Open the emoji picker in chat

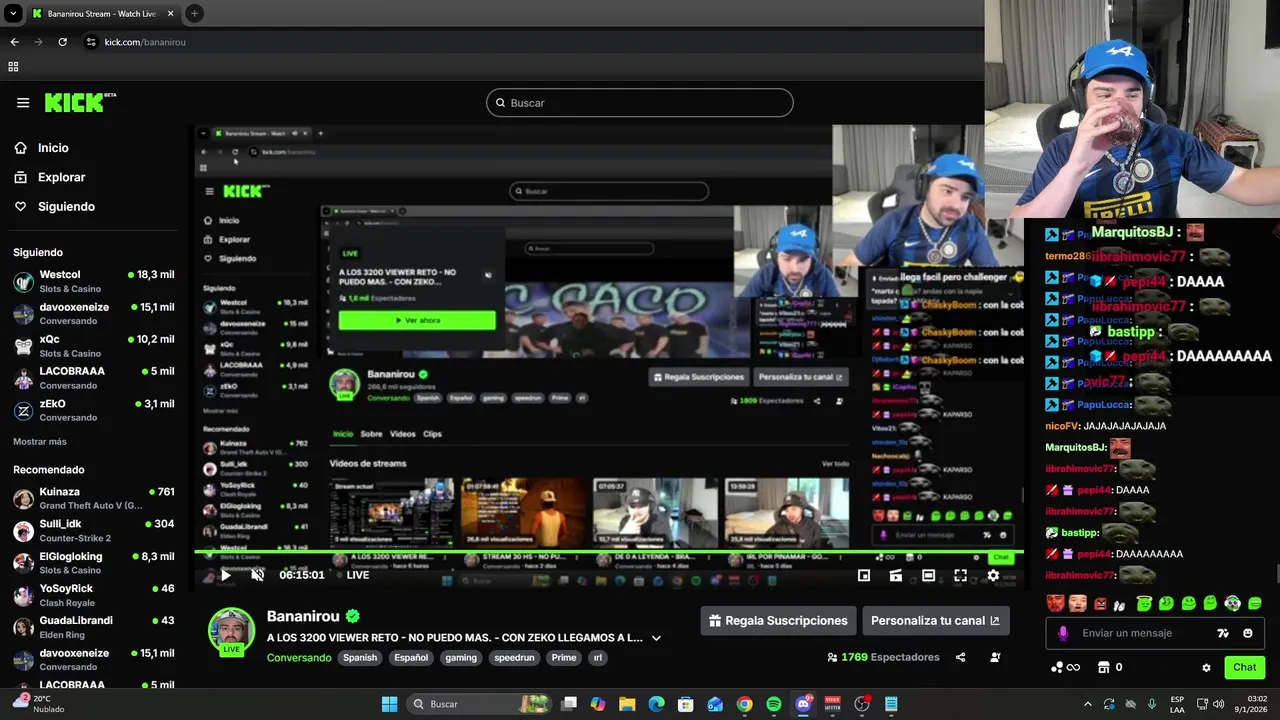point(1248,633)
